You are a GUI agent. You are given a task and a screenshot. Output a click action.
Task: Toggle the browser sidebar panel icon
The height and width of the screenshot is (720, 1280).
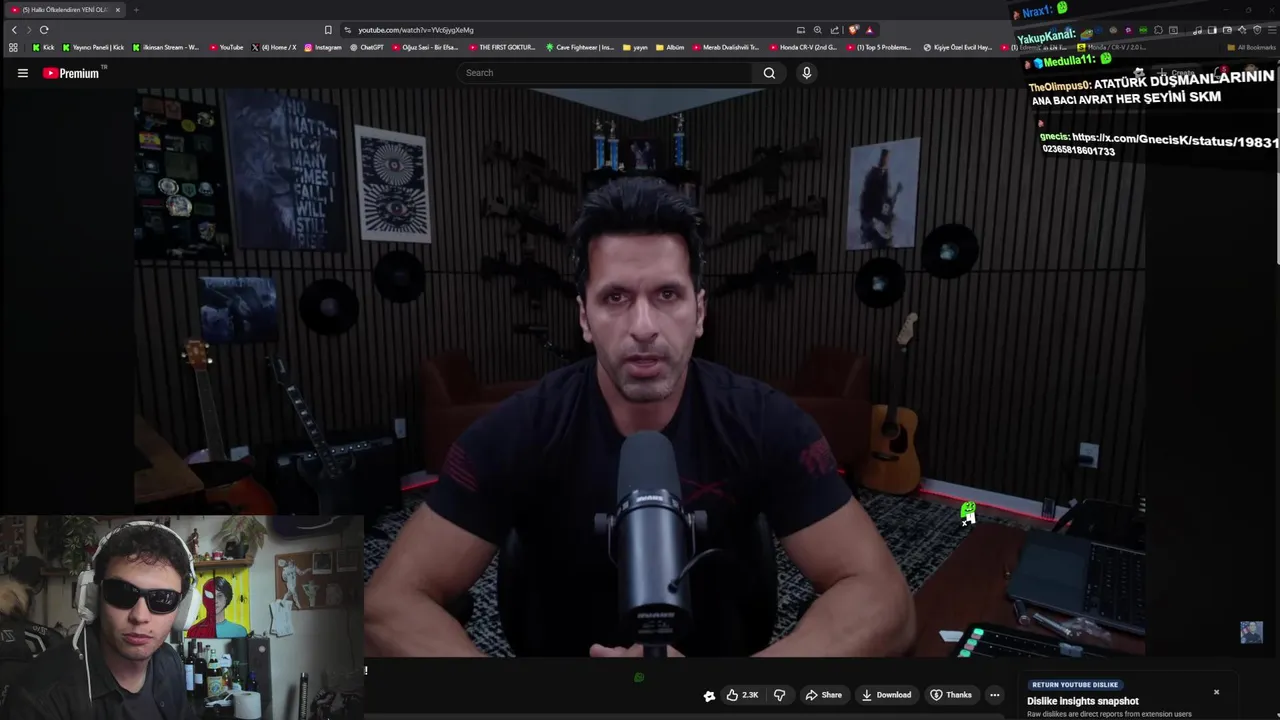click(1212, 30)
